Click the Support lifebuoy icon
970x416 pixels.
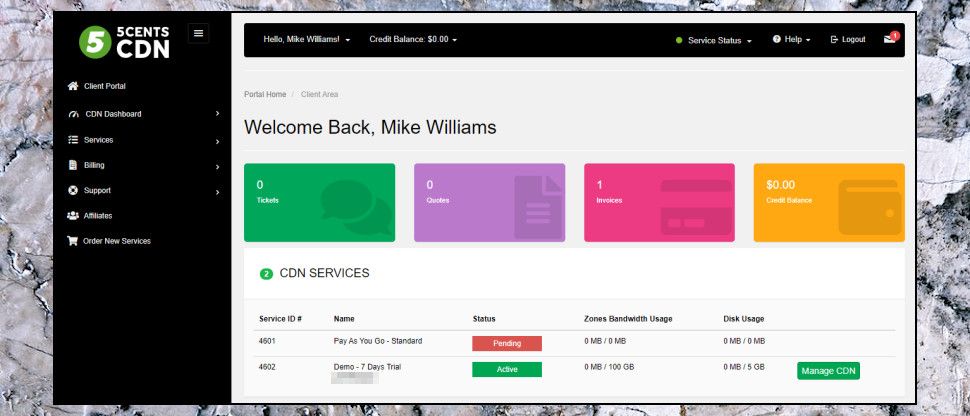point(73,191)
